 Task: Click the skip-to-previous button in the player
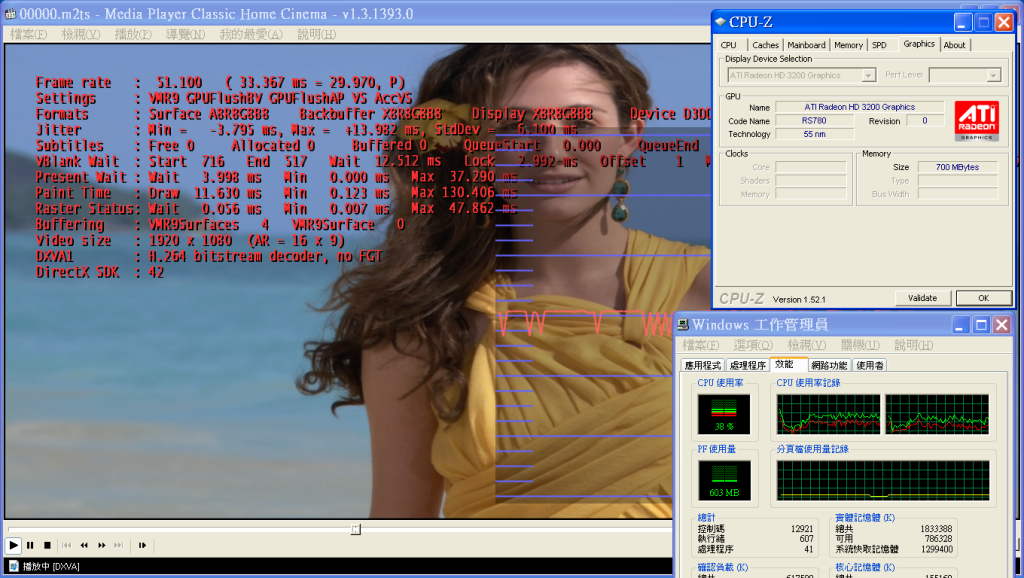click(x=67, y=545)
